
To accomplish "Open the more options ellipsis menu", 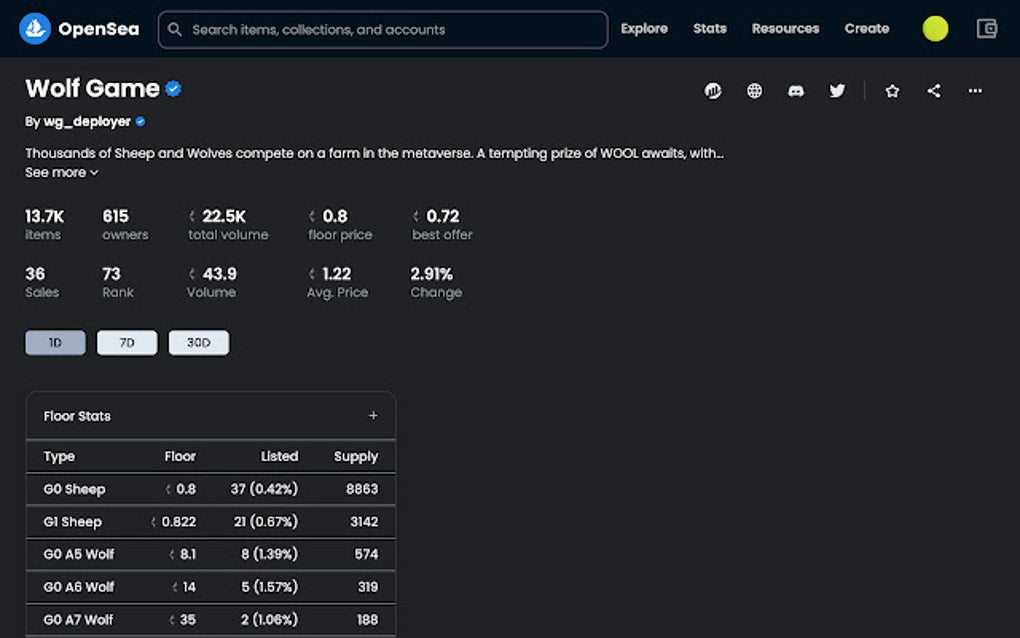I will pyautogui.click(x=975, y=90).
